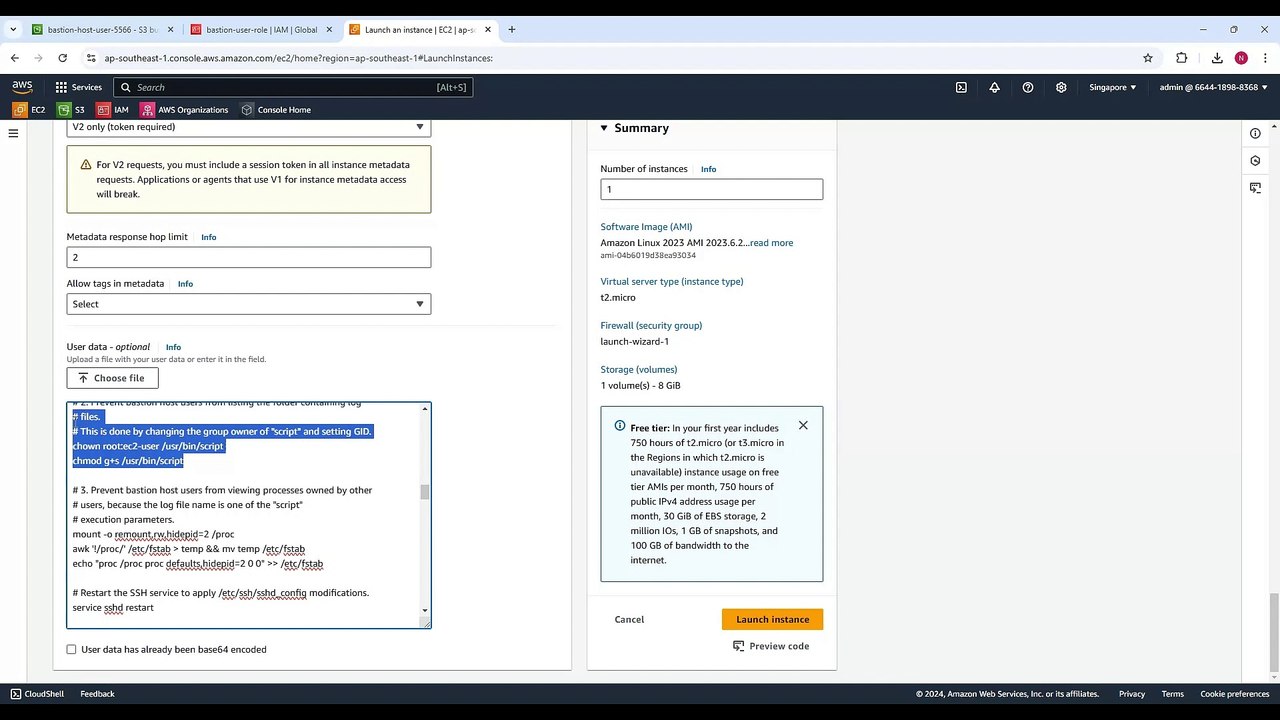Open AWS Organizations shortcut
The width and height of the screenshot is (1280, 720).
[185, 110]
